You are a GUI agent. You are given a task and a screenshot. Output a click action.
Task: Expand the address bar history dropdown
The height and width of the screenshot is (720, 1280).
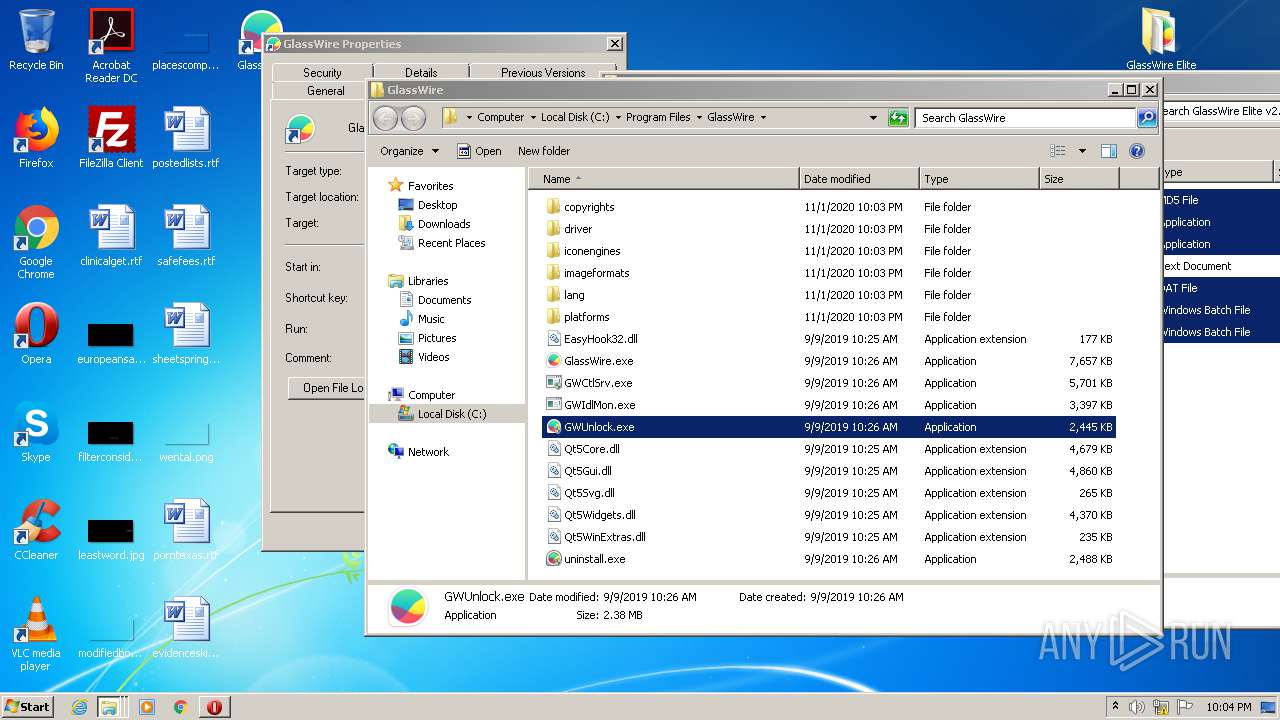(873, 118)
